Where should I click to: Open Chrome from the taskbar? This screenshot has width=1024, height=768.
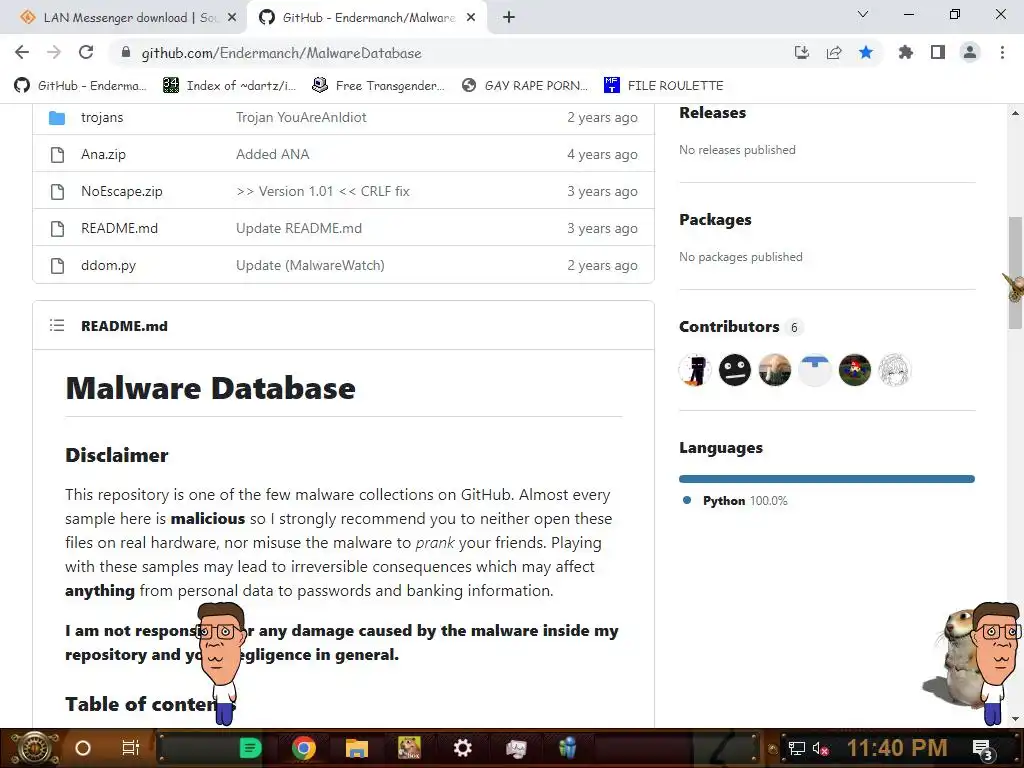tap(303, 748)
